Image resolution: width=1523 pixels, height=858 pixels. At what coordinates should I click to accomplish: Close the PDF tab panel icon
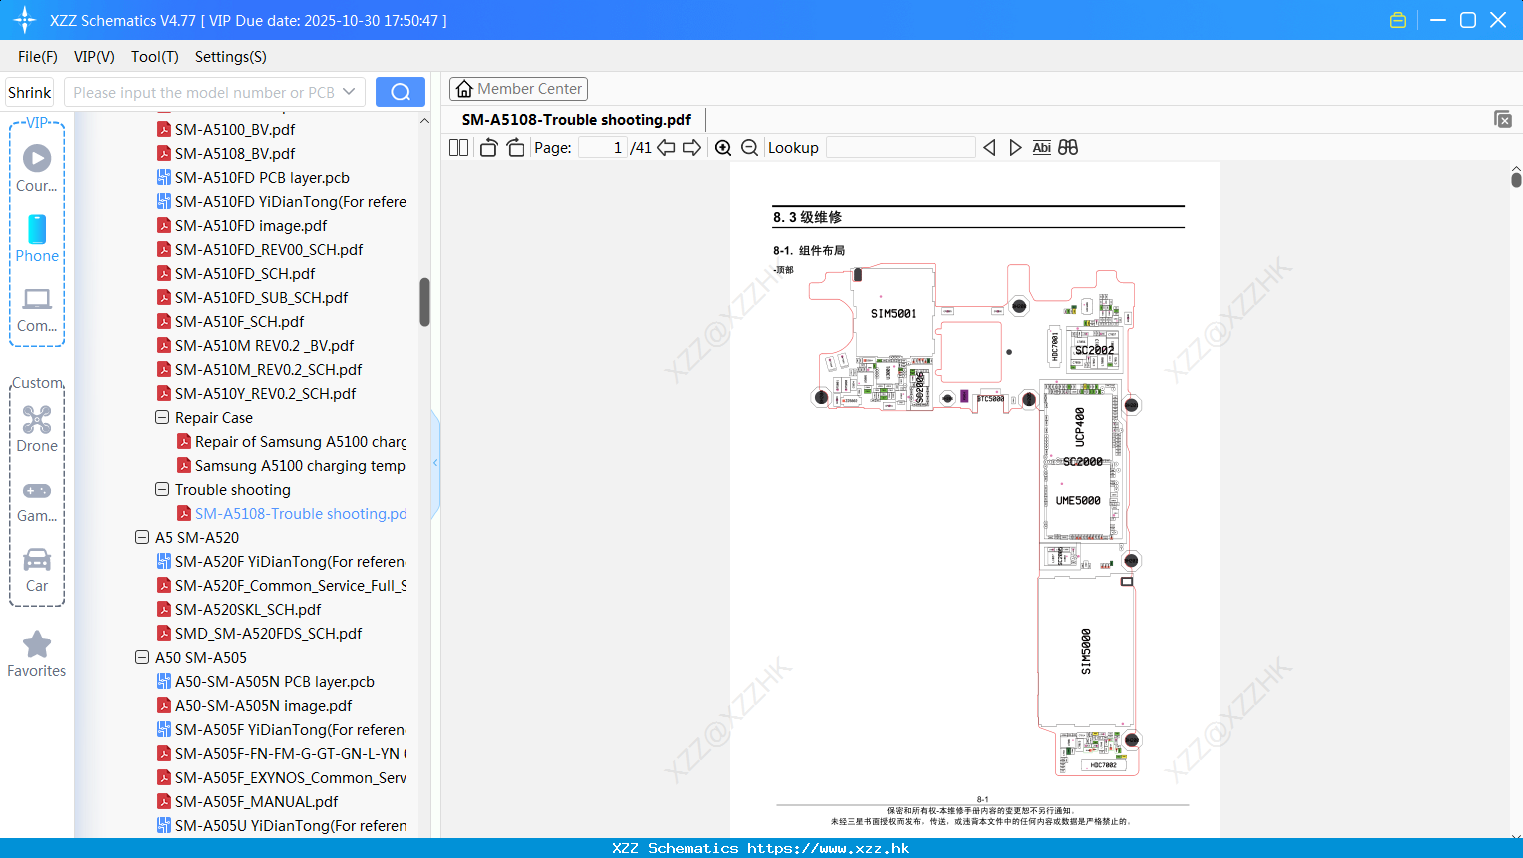(x=1502, y=119)
